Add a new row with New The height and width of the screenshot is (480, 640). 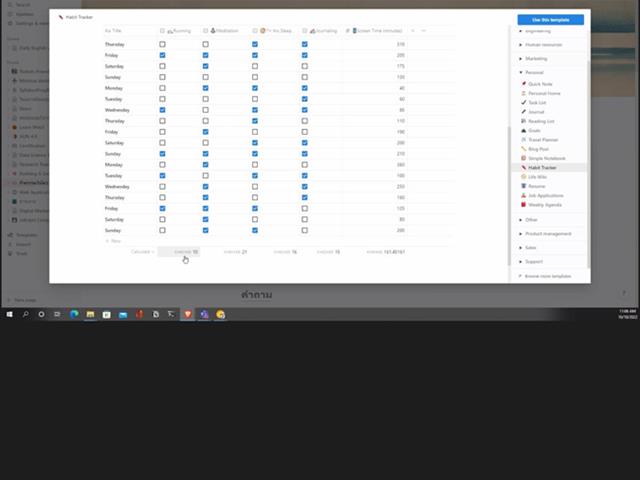pyautogui.click(x=113, y=241)
